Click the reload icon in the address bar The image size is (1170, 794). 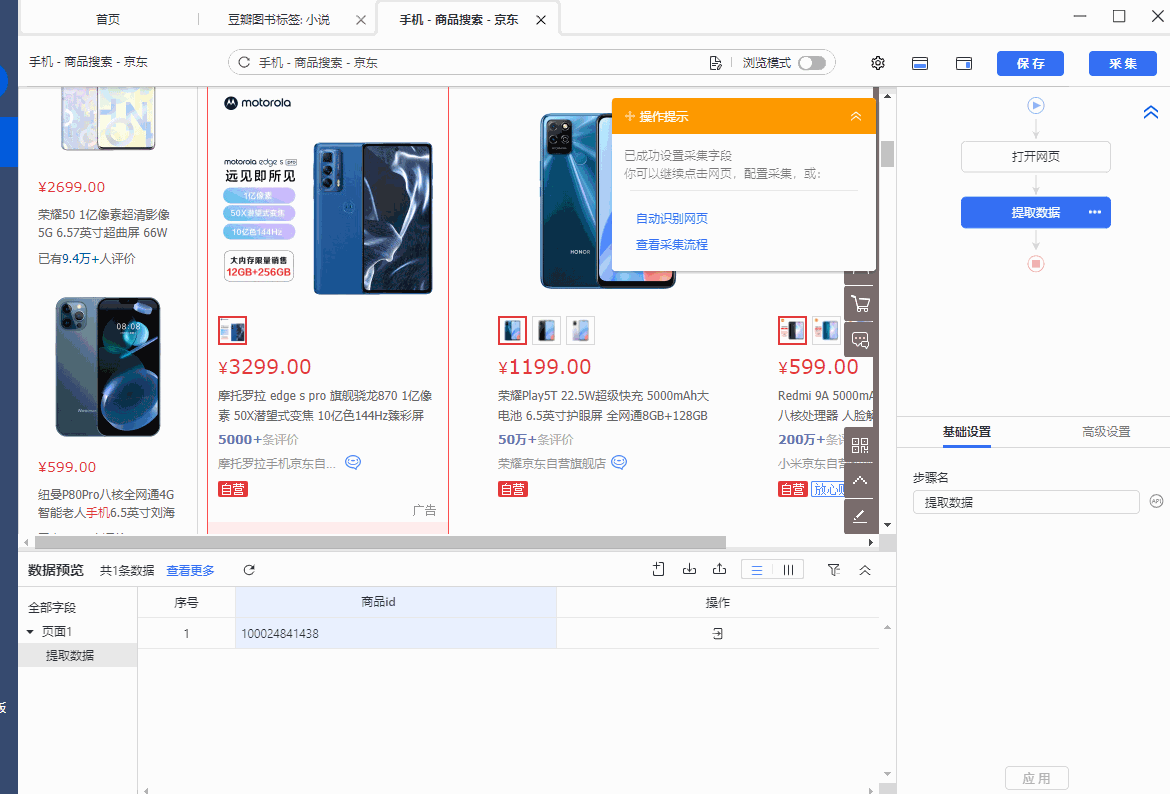coord(244,63)
